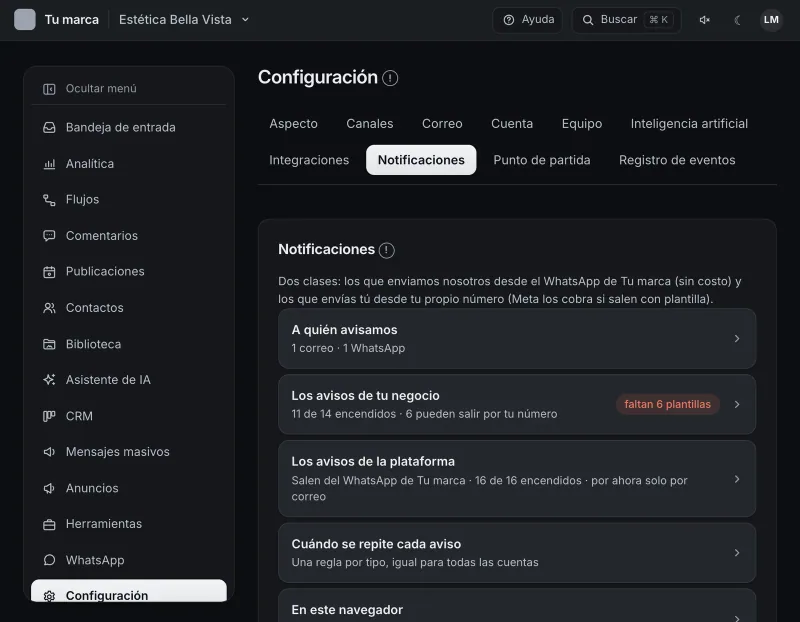The height and width of the screenshot is (622, 800).
Task: Open the LM user avatar menu
Action: click(x=771, y=20)
